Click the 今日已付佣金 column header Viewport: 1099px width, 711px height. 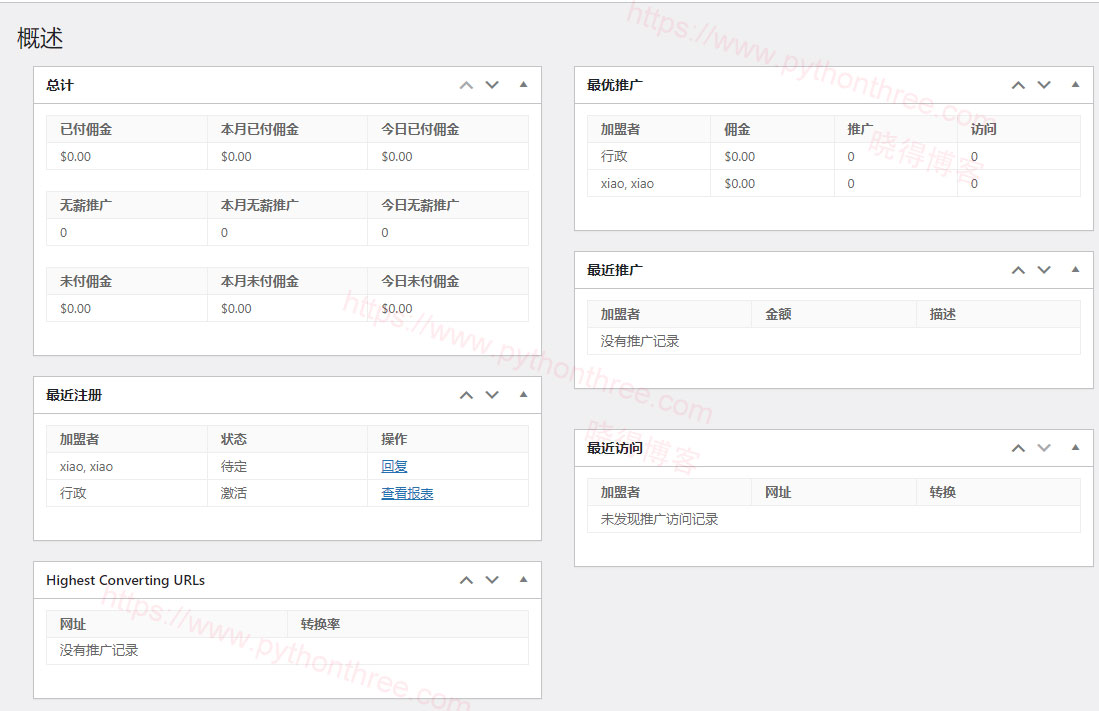coord(420,129)
